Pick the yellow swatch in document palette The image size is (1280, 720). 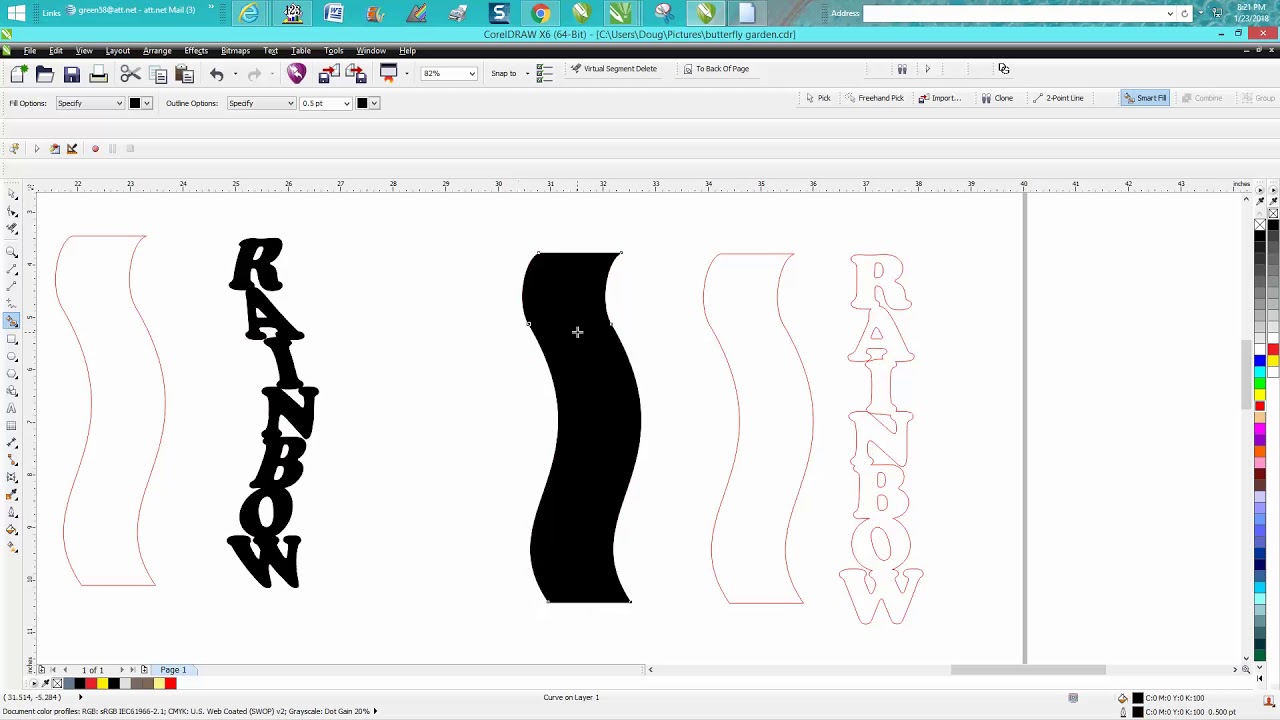click(102, 684)
